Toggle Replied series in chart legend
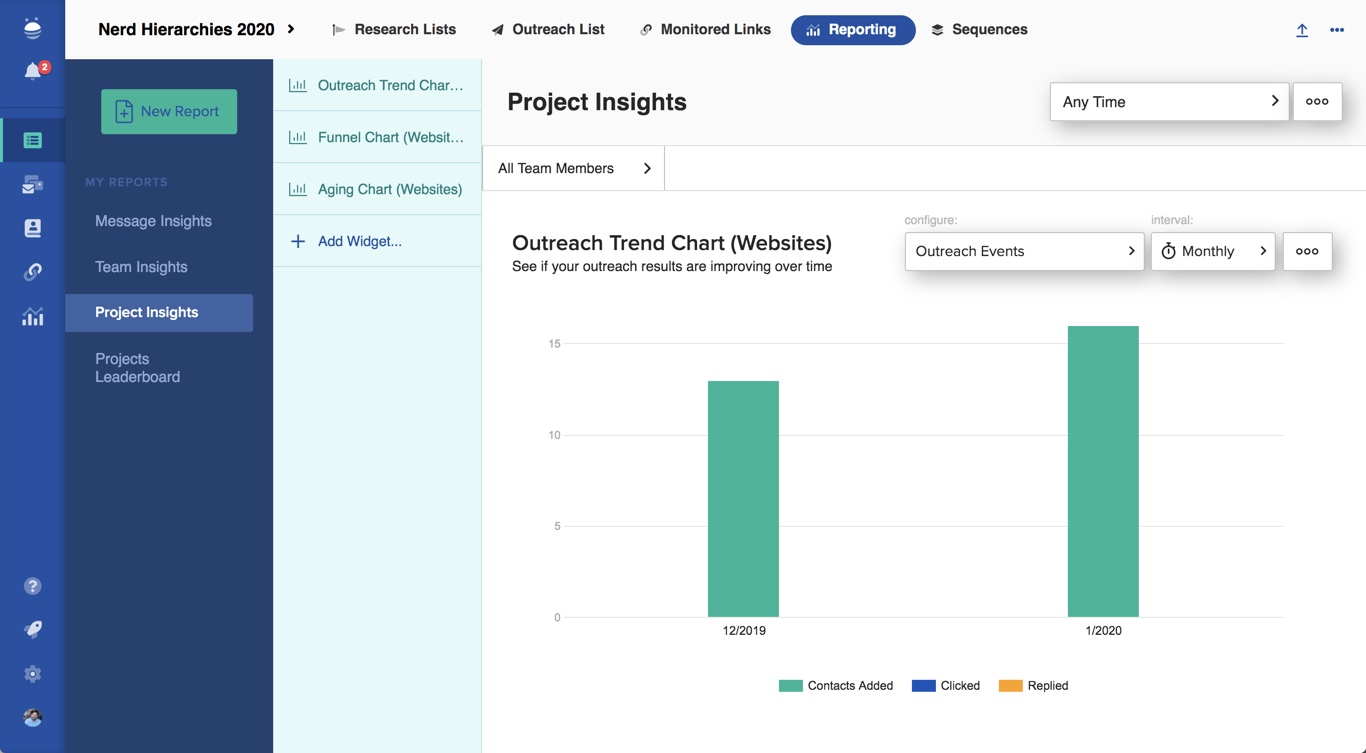 [x=1034, y=686]
